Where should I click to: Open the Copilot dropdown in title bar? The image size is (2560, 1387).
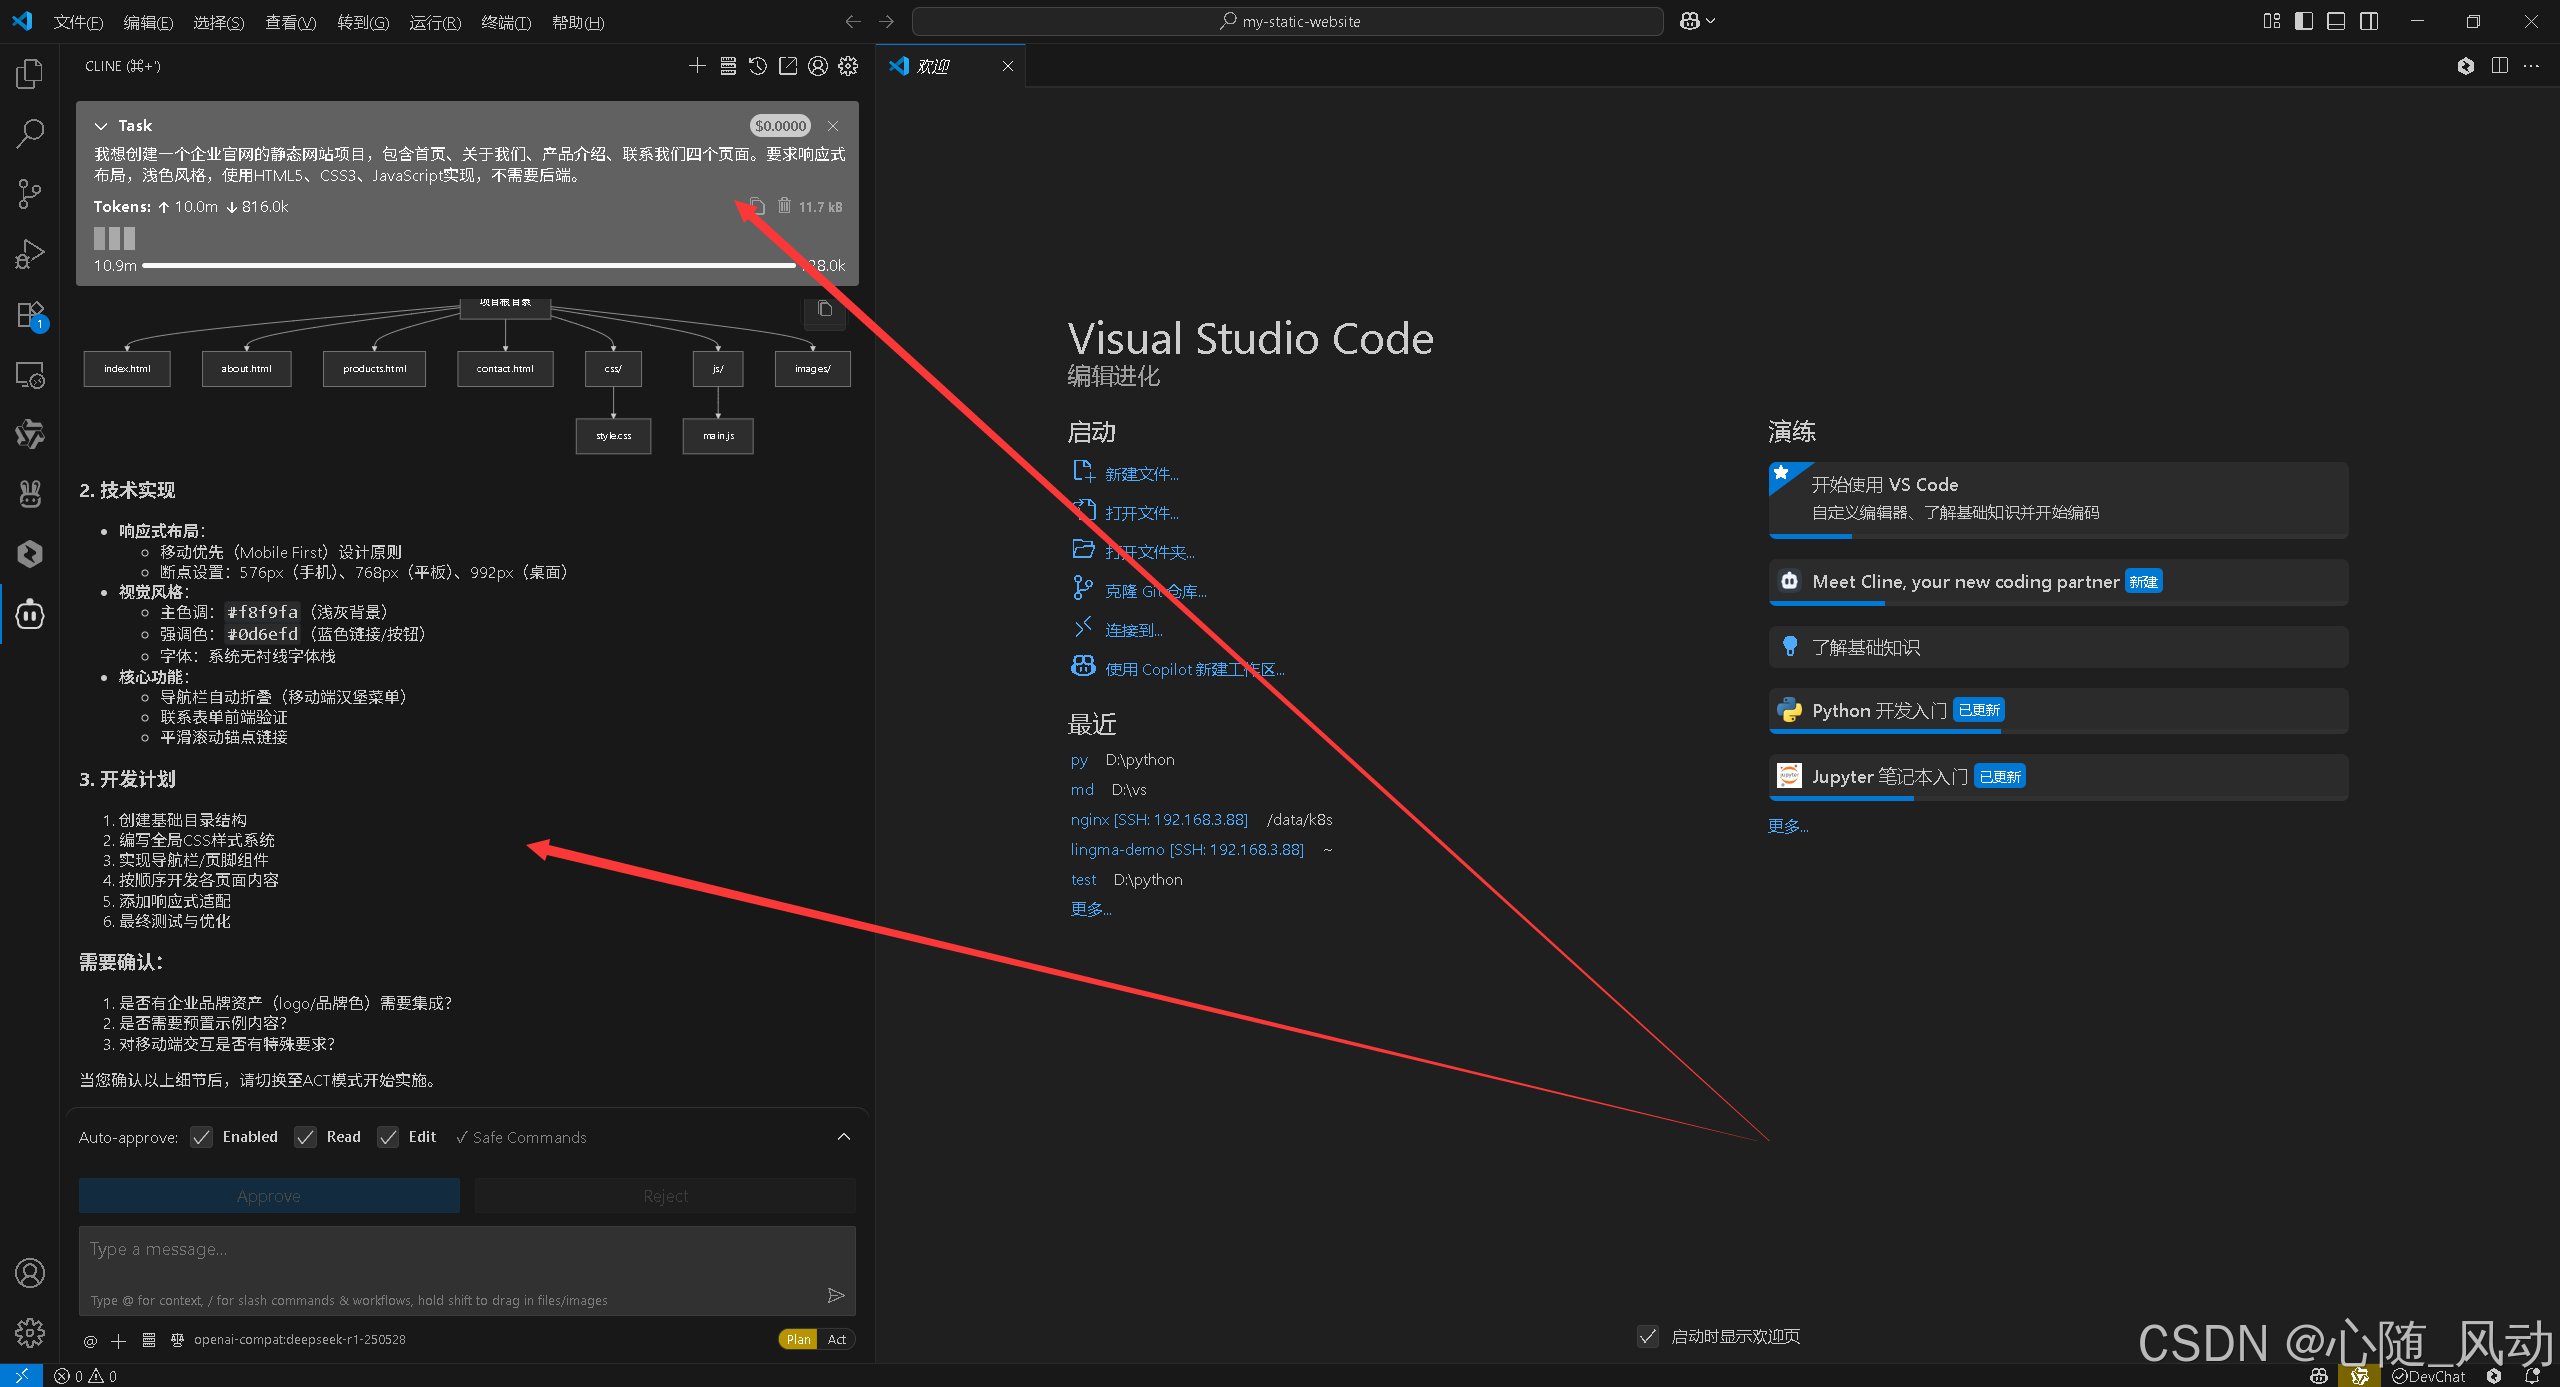[1710, 21]
